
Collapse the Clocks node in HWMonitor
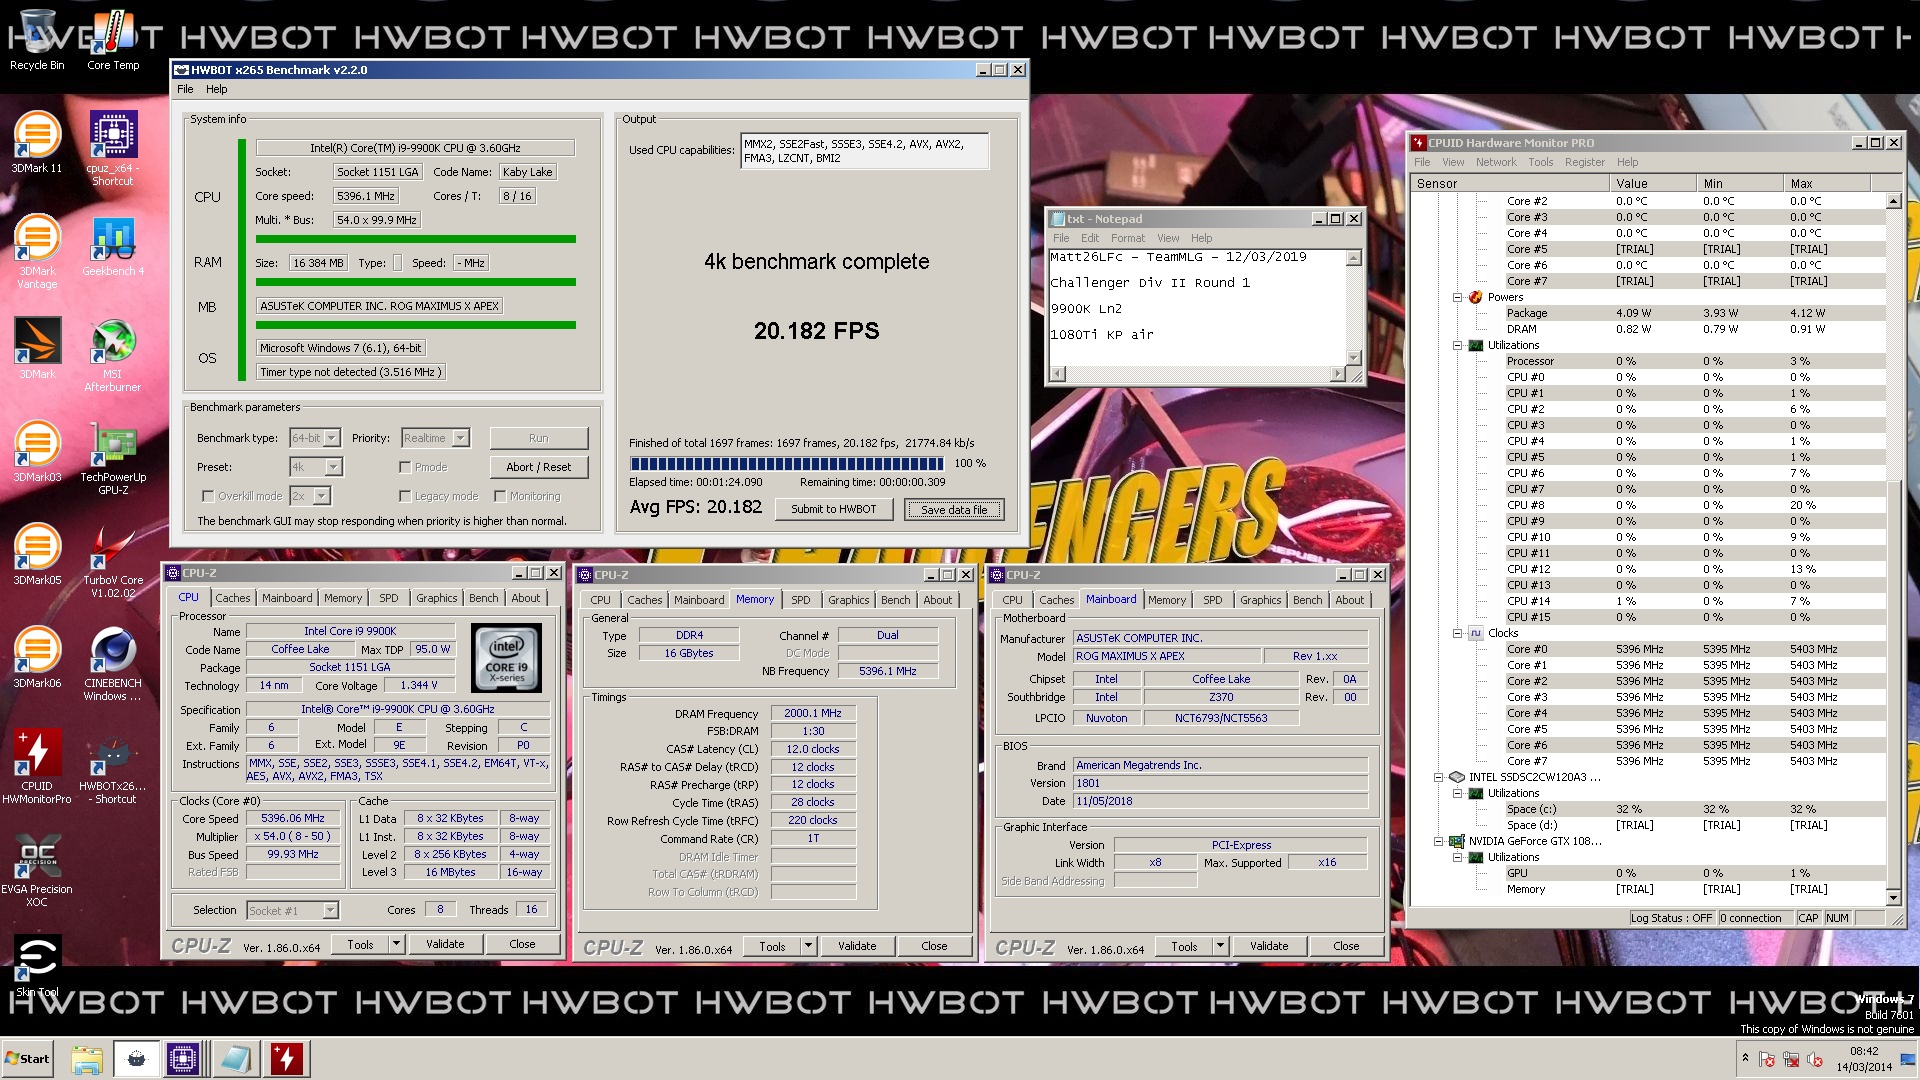pyautogui.click(x=1458, y=633)
